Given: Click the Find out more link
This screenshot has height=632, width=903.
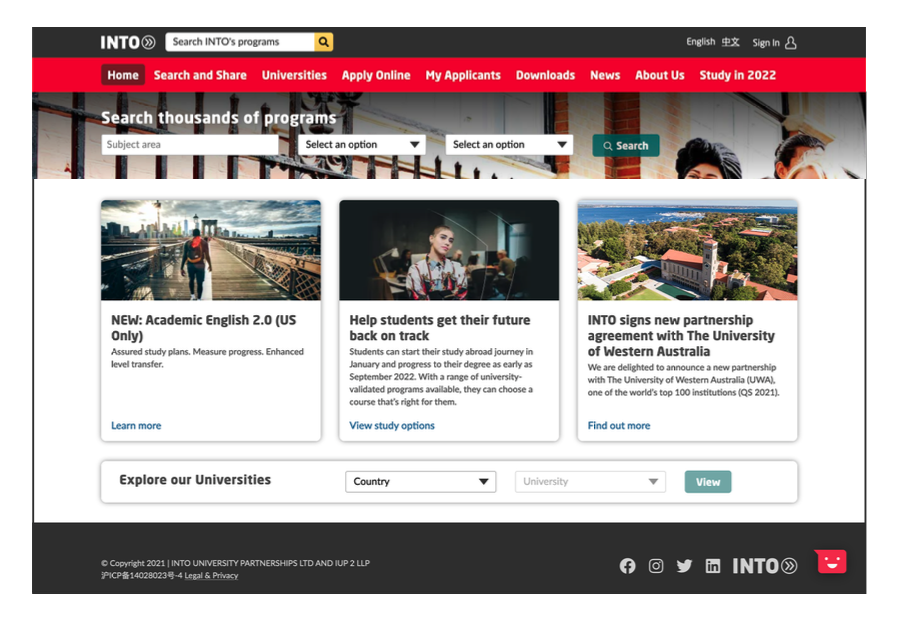Looking at the screenshot, I should tap(619, 426).
